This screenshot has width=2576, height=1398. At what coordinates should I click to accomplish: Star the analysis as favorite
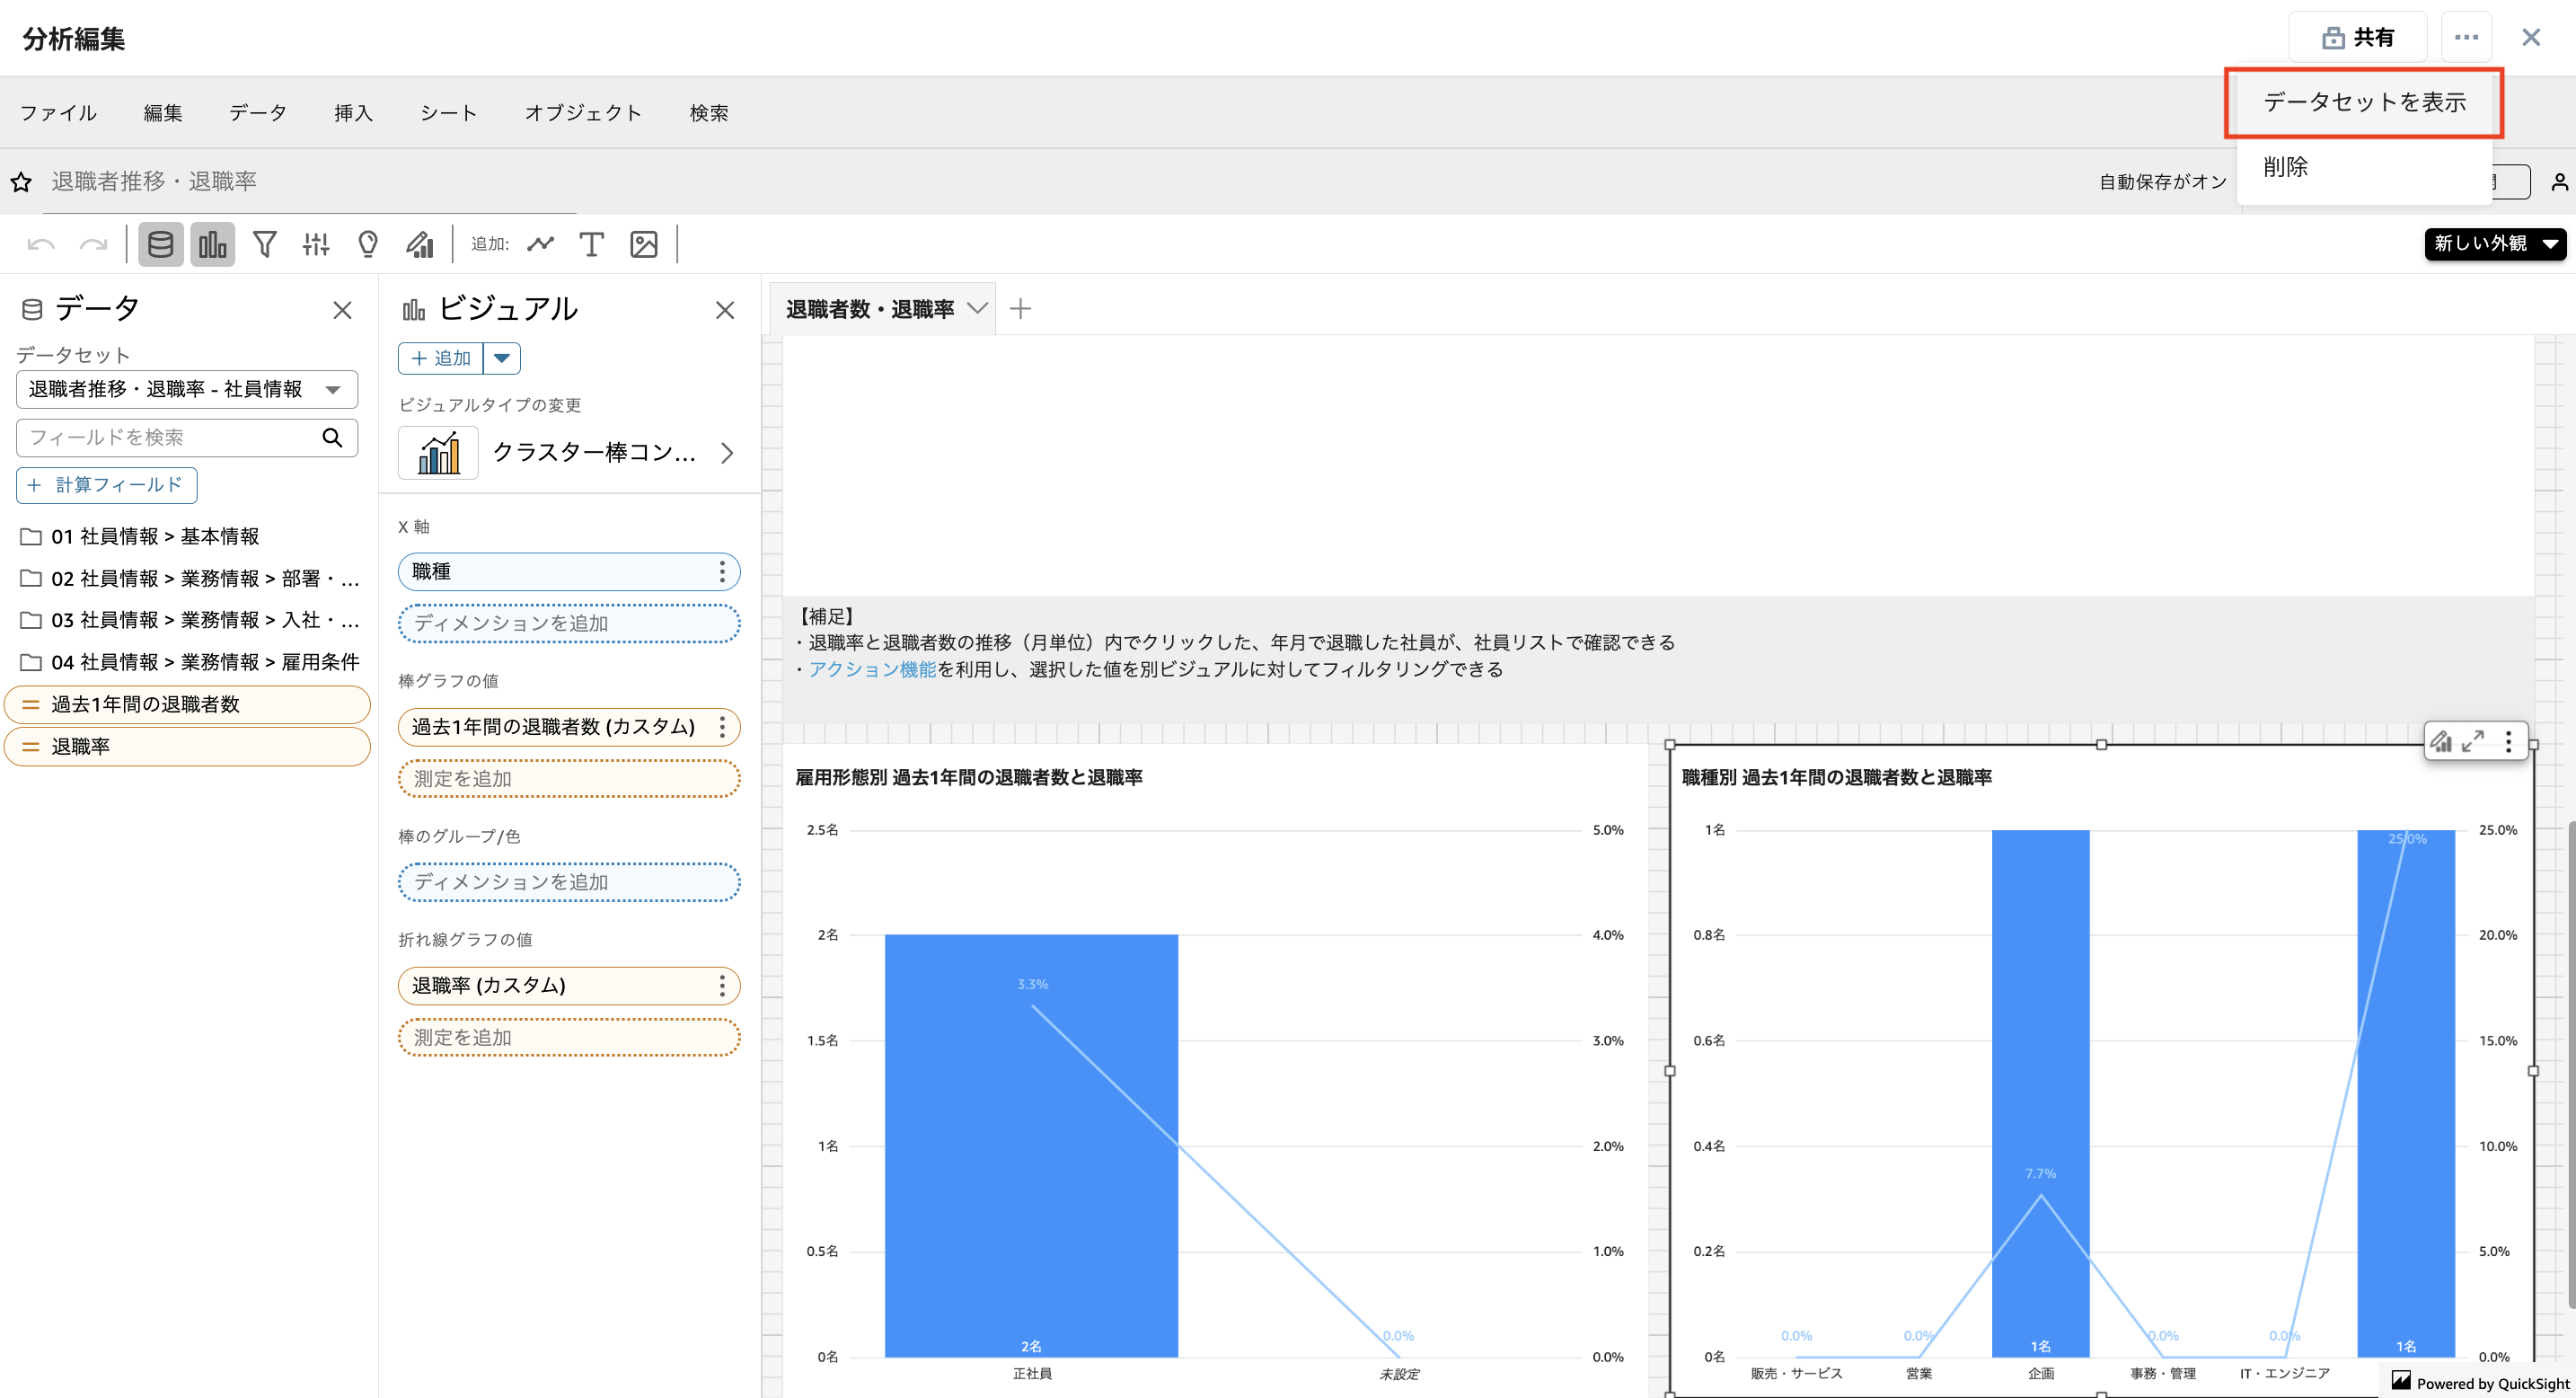point(21,182)
